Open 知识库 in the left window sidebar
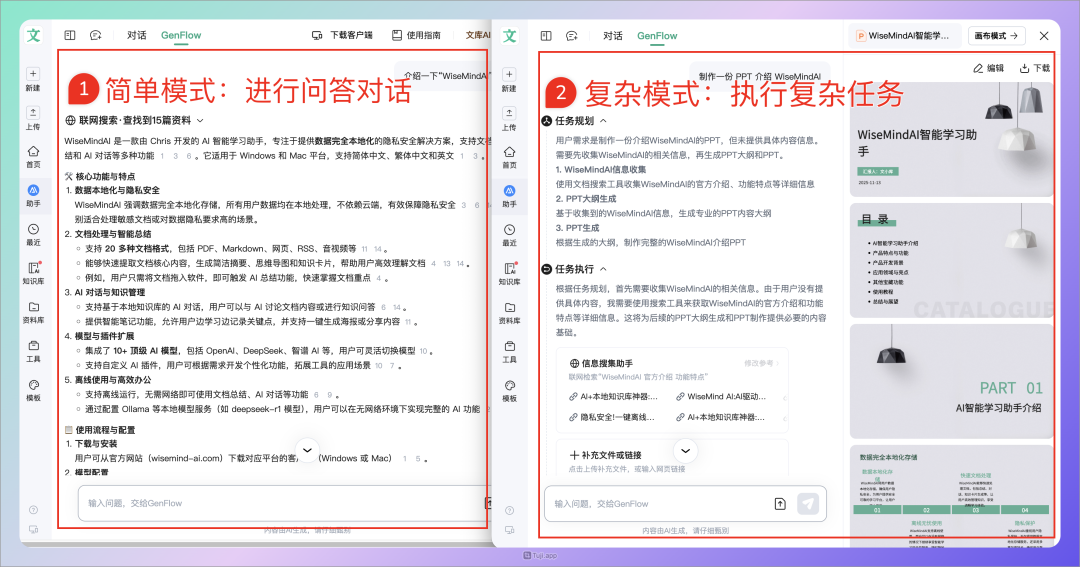1080x567 pixels. (33, 268)
